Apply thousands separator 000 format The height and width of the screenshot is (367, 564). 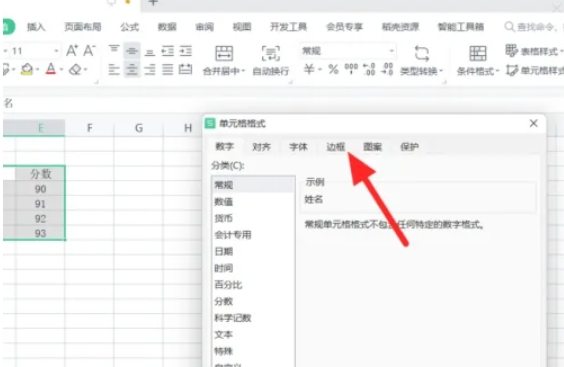(351, 69)
